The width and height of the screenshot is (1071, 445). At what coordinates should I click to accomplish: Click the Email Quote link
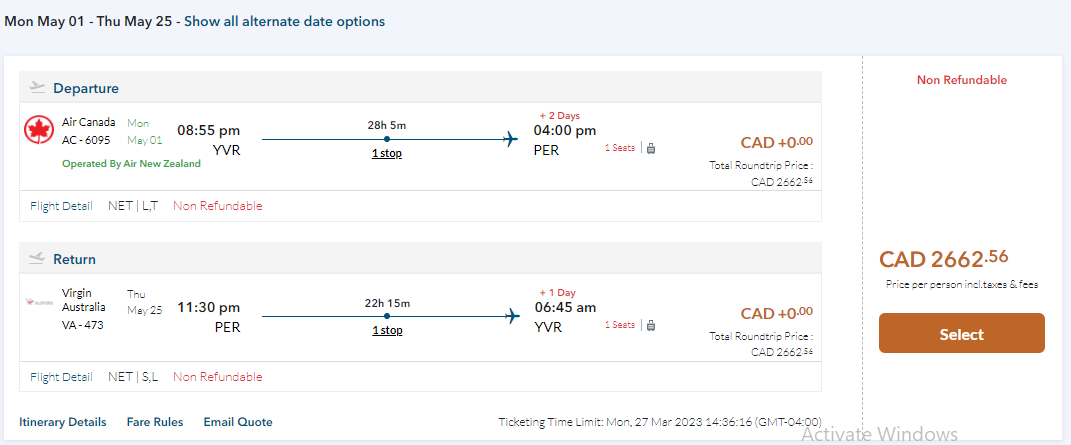pos(238,422)
